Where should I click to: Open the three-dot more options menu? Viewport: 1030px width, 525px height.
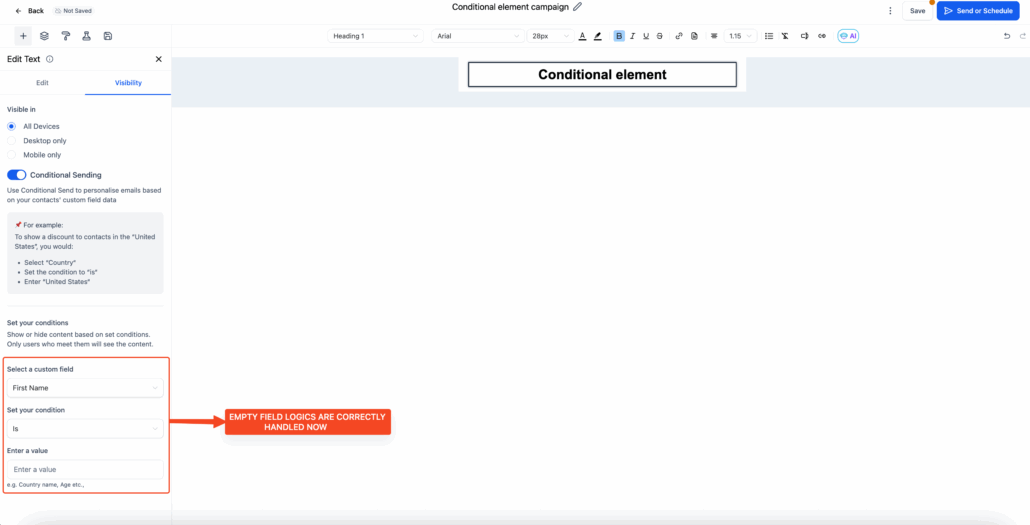[x=890, y=10]
